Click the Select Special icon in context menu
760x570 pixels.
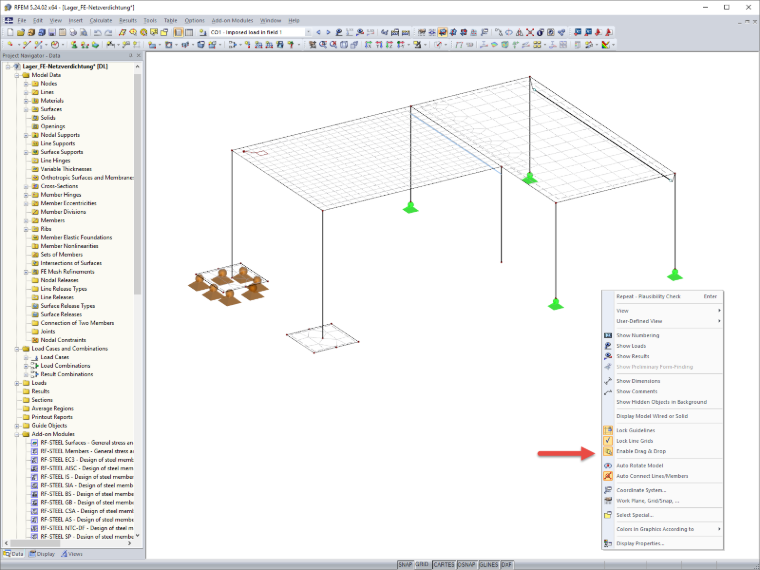608,515
